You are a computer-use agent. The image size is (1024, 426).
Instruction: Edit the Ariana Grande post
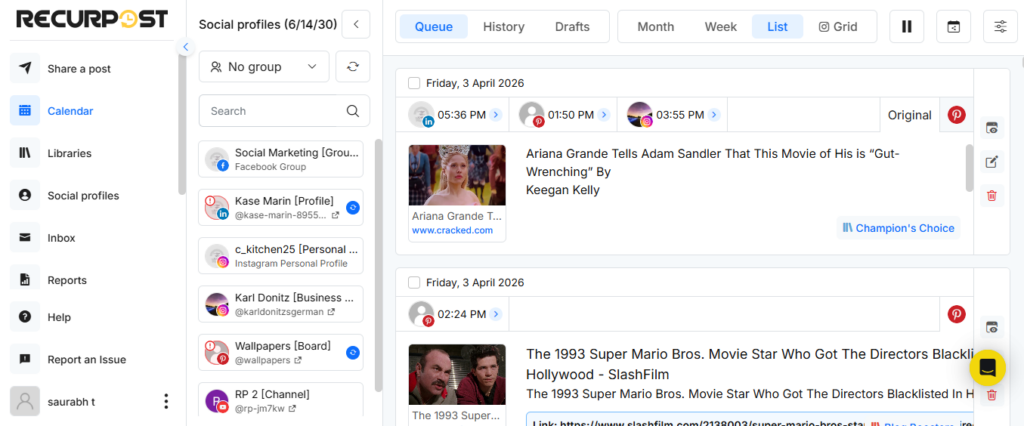(x=991, y=162)
